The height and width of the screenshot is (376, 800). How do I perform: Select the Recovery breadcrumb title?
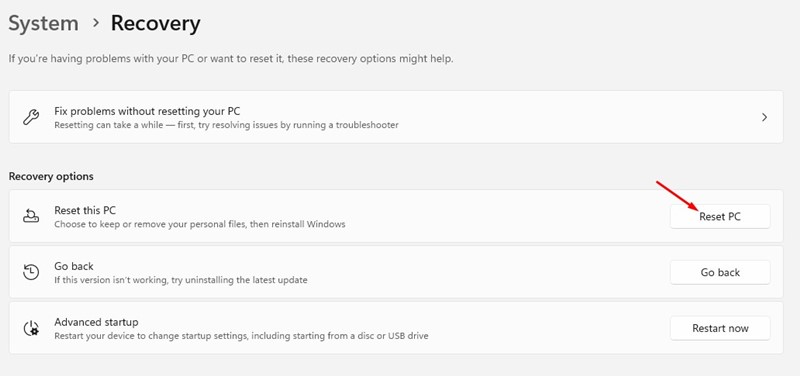click(x=156, y=24)
